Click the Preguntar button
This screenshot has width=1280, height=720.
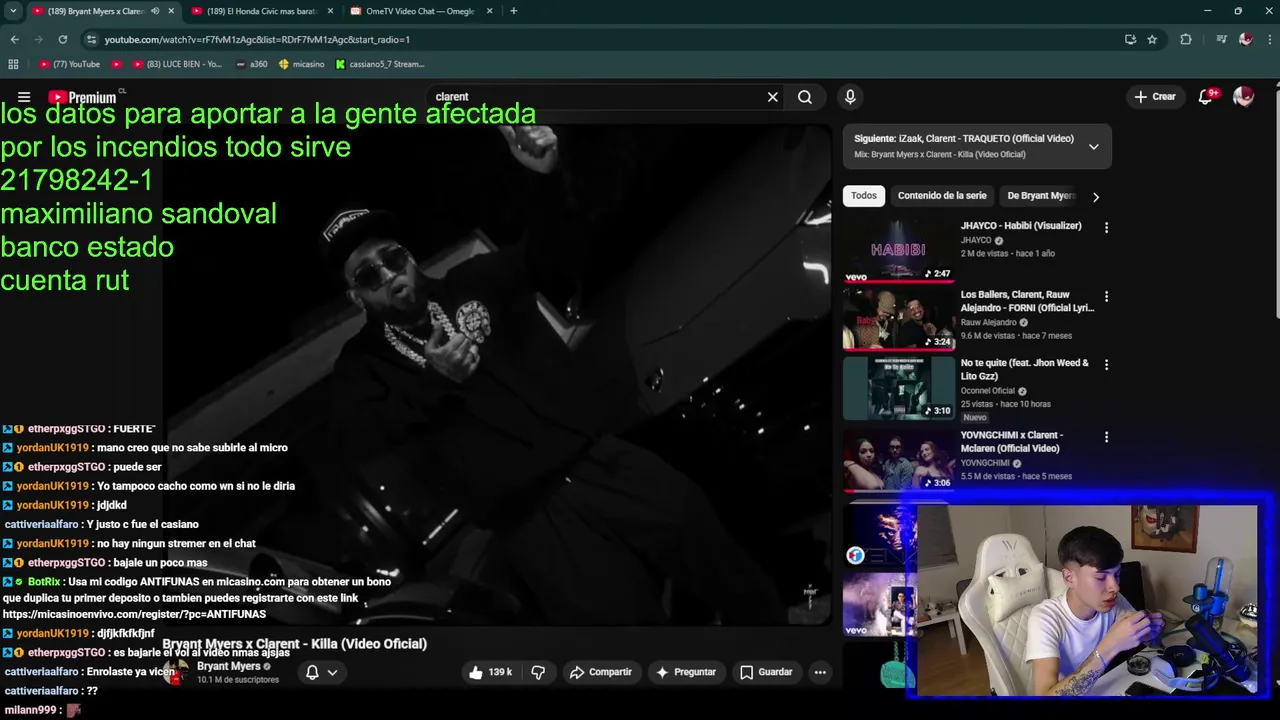[x=685, y=672]
